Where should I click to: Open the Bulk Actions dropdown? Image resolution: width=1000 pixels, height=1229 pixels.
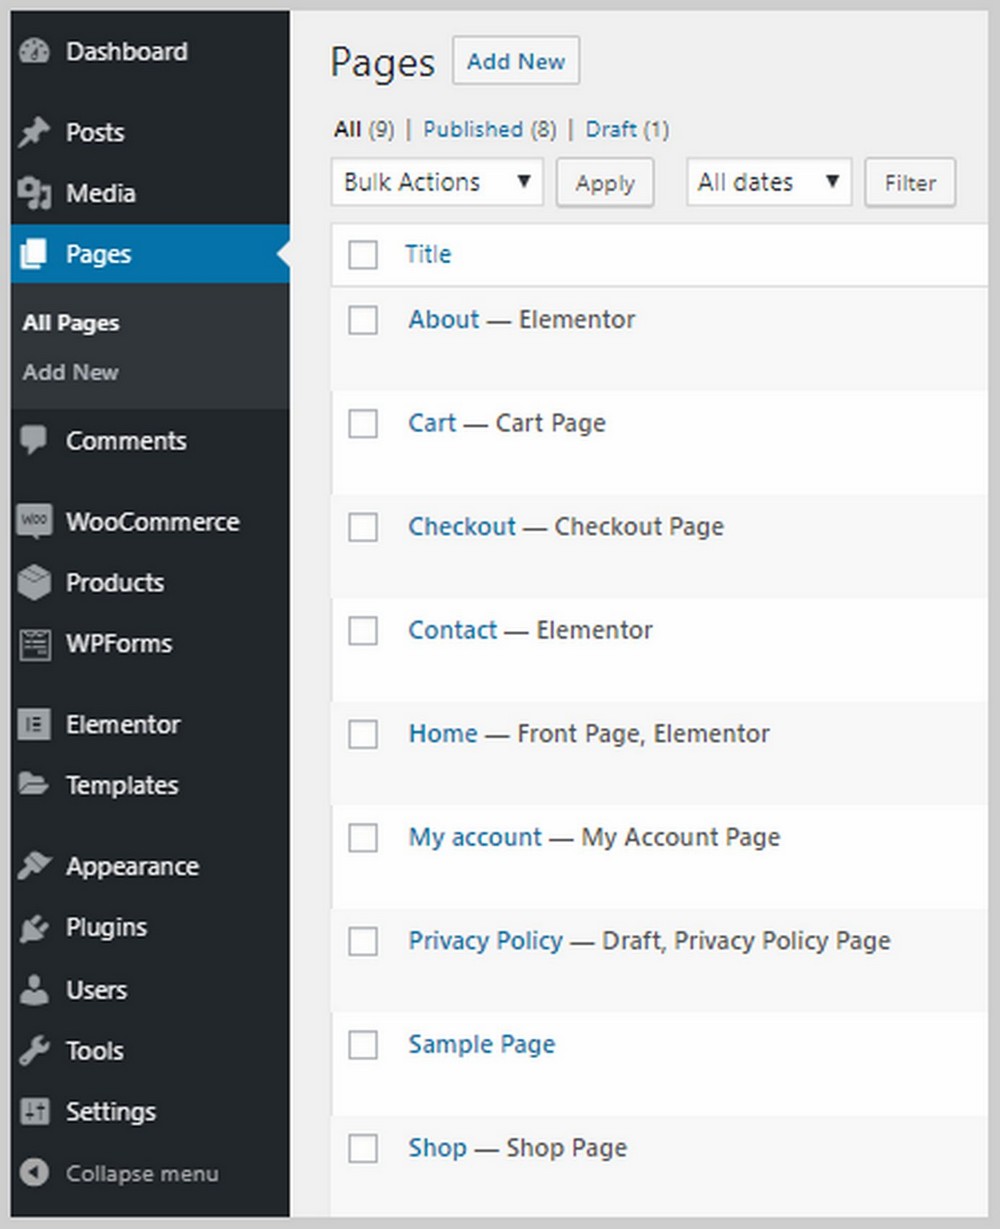436,182
